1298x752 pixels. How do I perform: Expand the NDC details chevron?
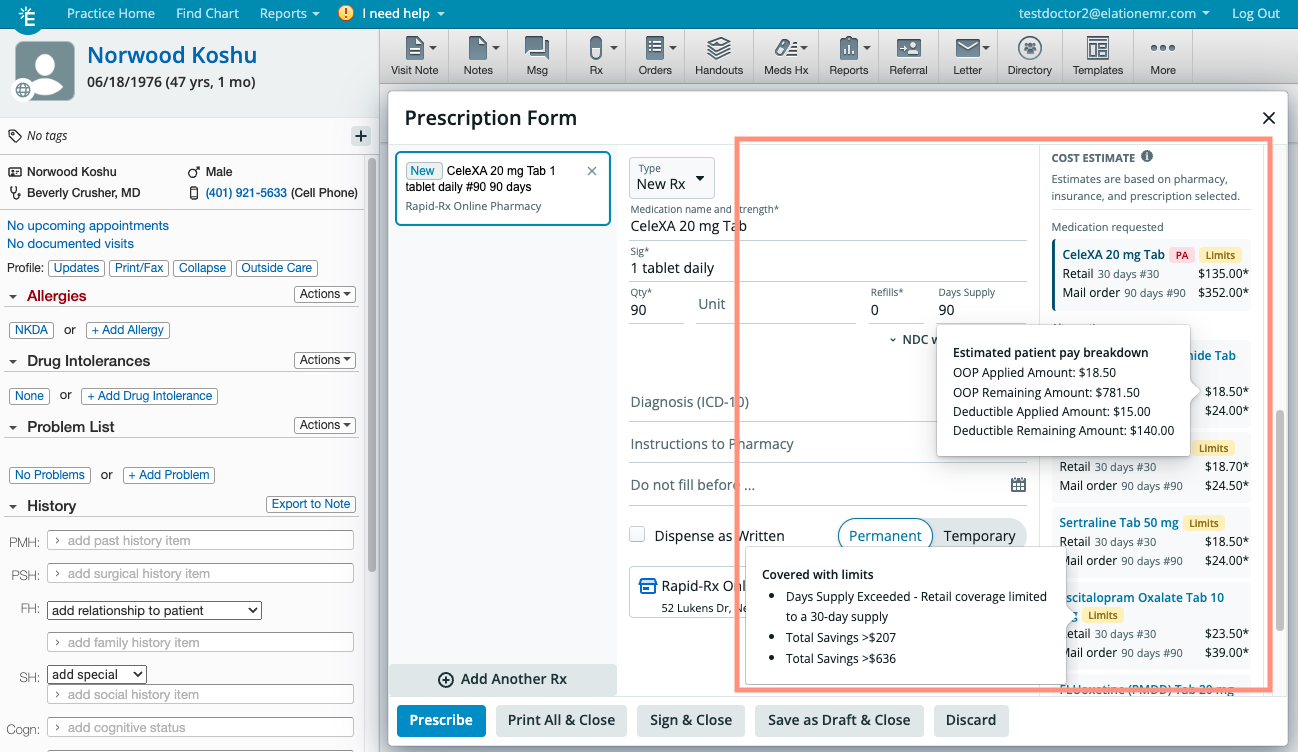coord(893,339)
